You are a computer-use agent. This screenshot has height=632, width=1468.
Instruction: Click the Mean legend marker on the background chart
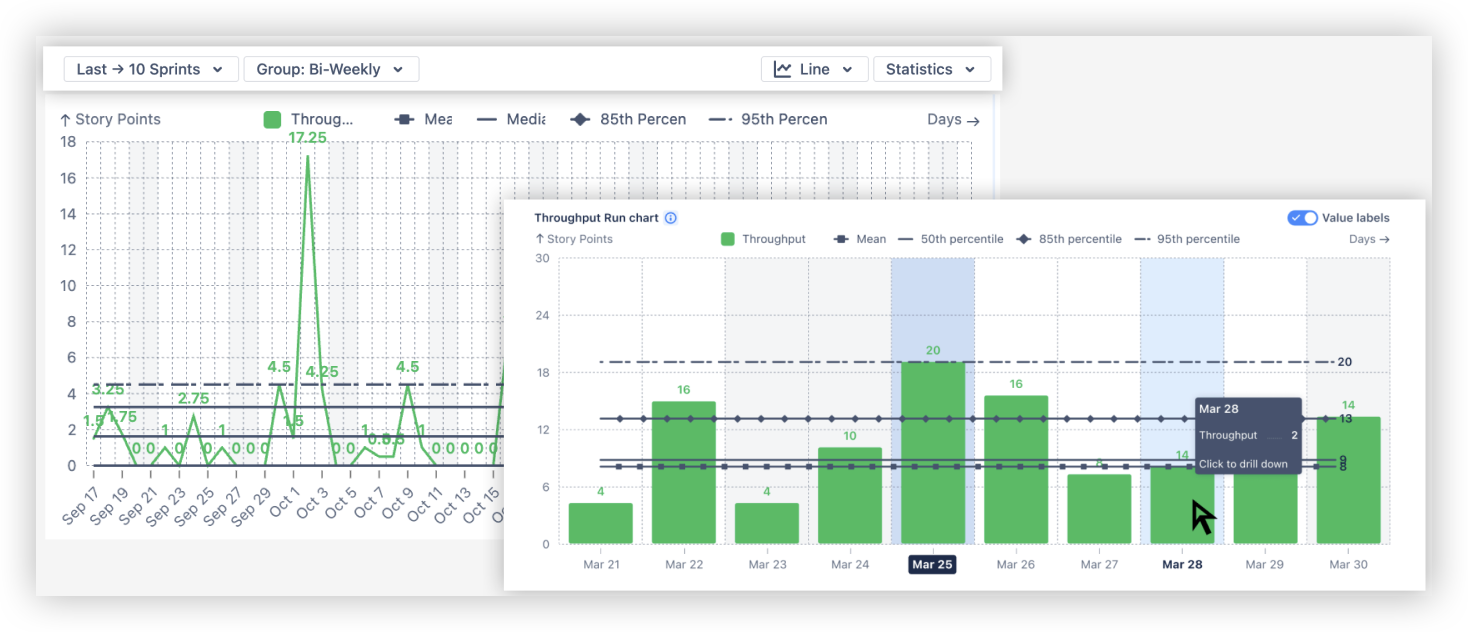(x=405, y=119)
